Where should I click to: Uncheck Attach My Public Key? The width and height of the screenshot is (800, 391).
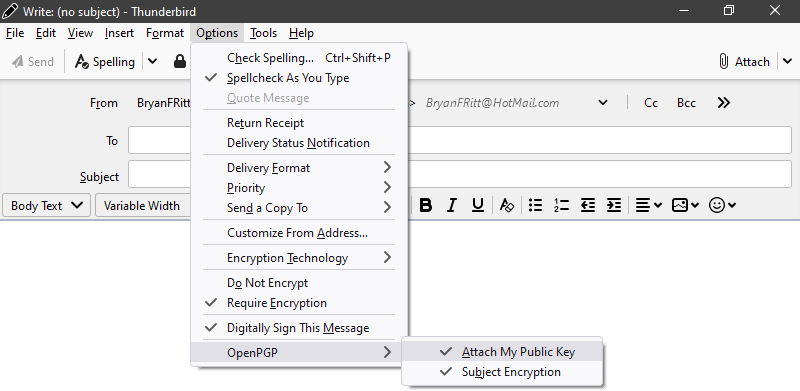coord(502,352)
